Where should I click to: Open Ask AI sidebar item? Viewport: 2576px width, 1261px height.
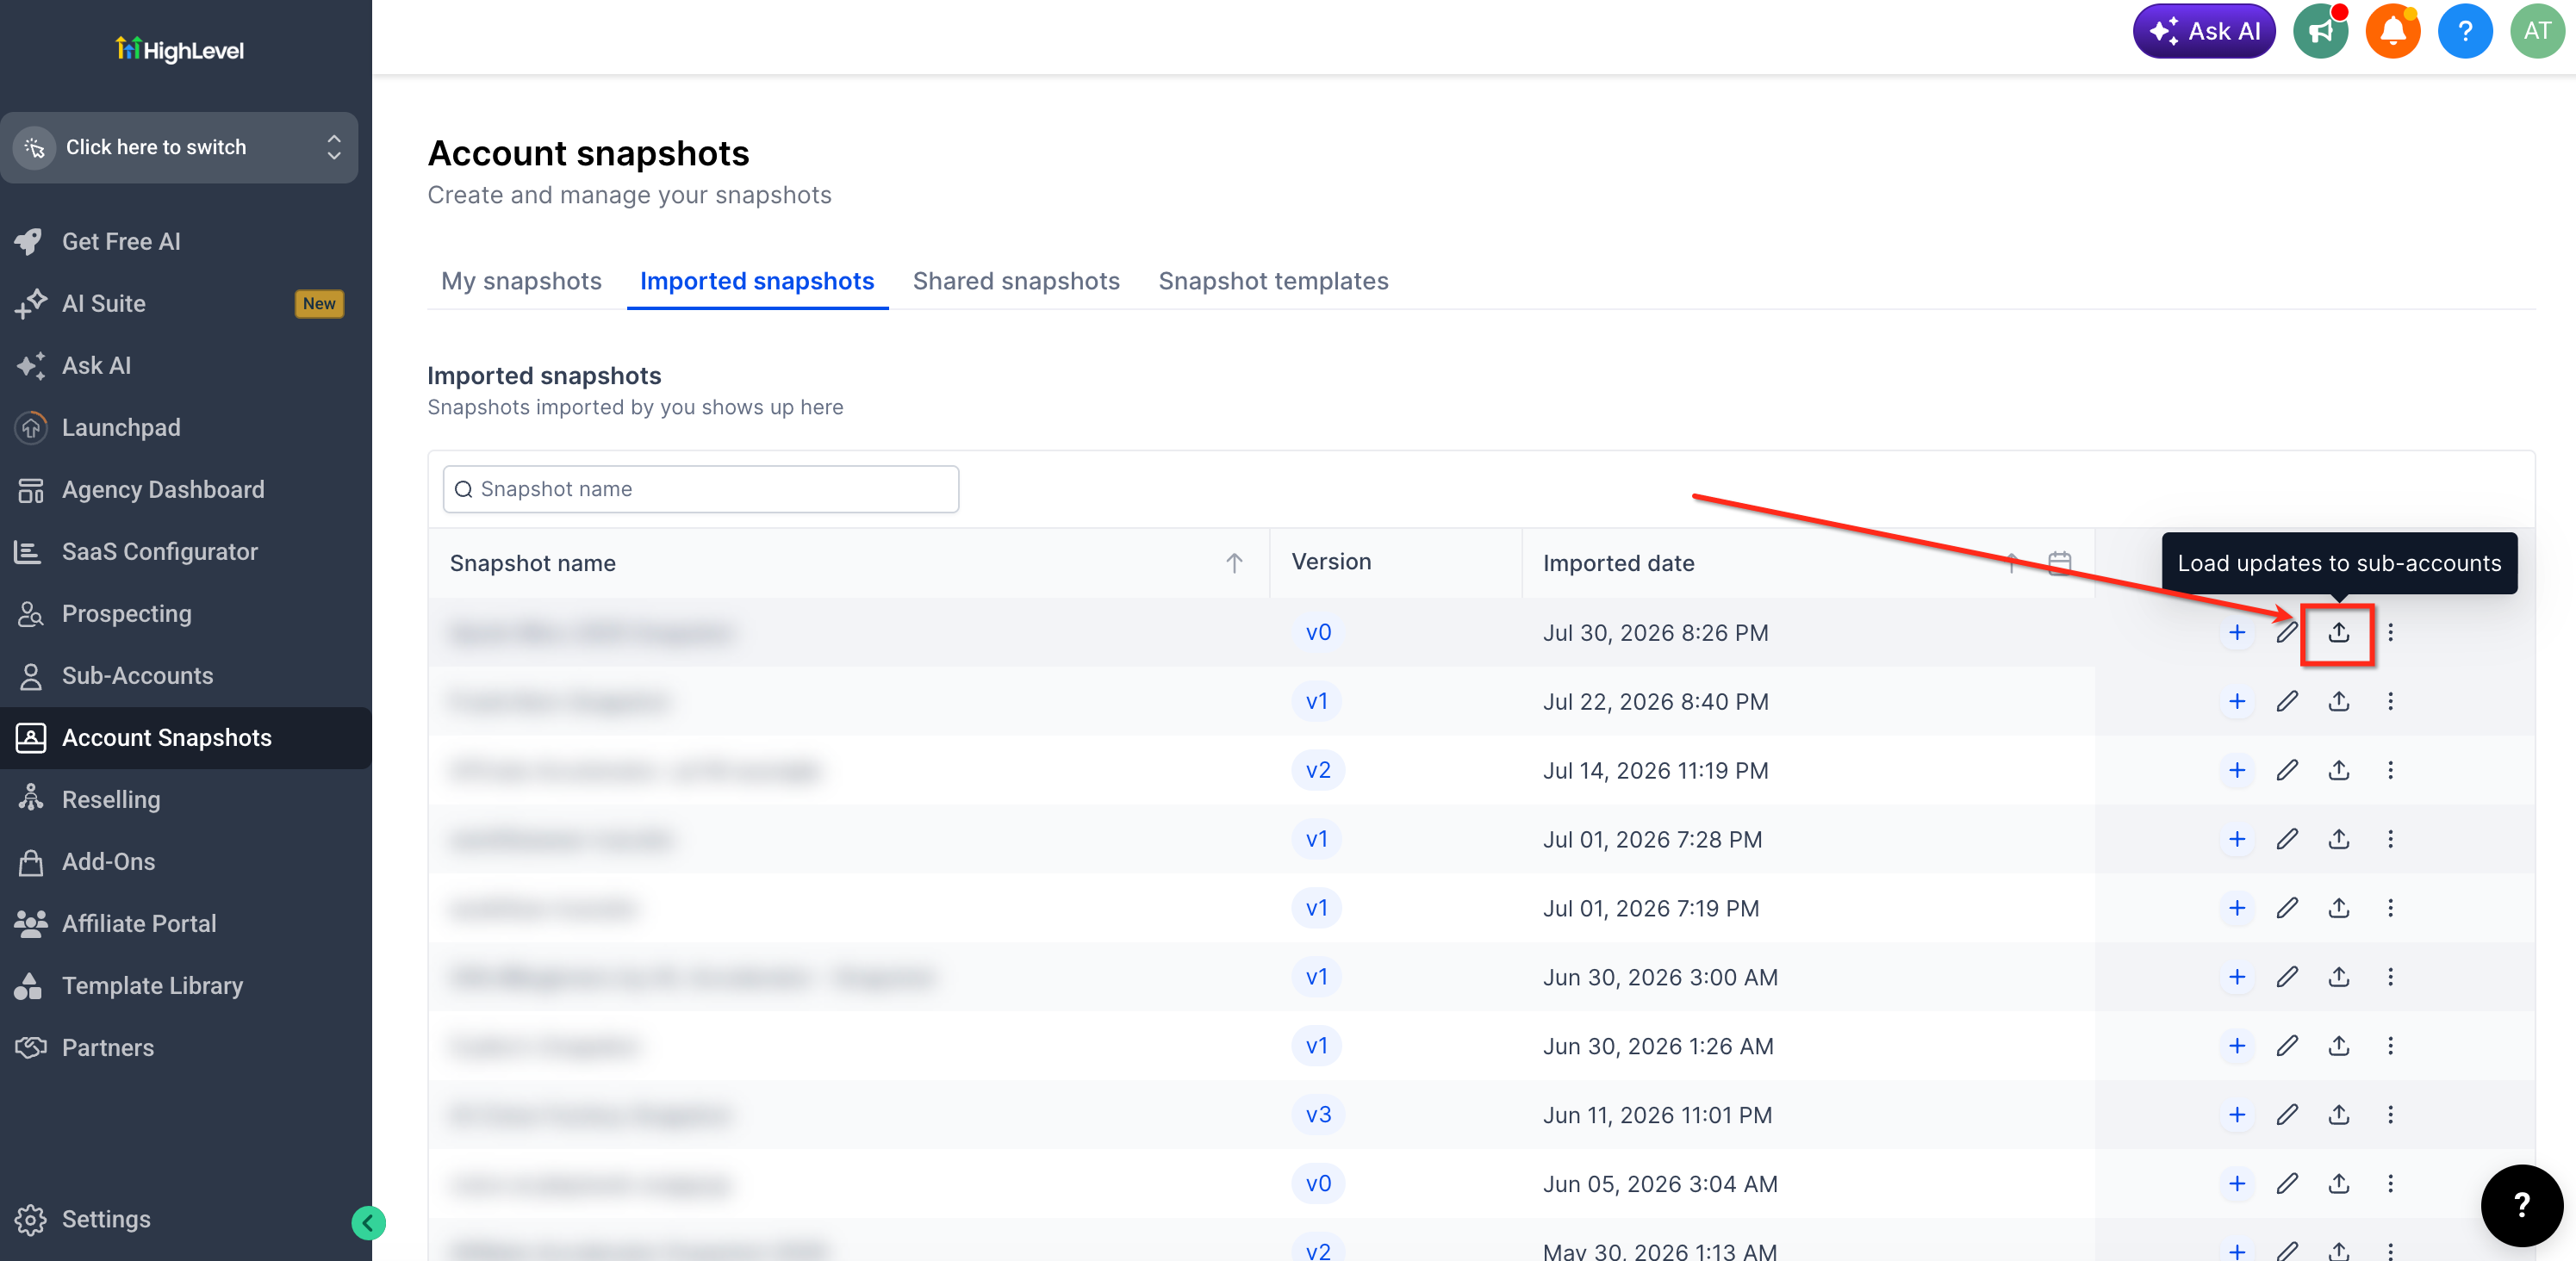coord(96,365)
